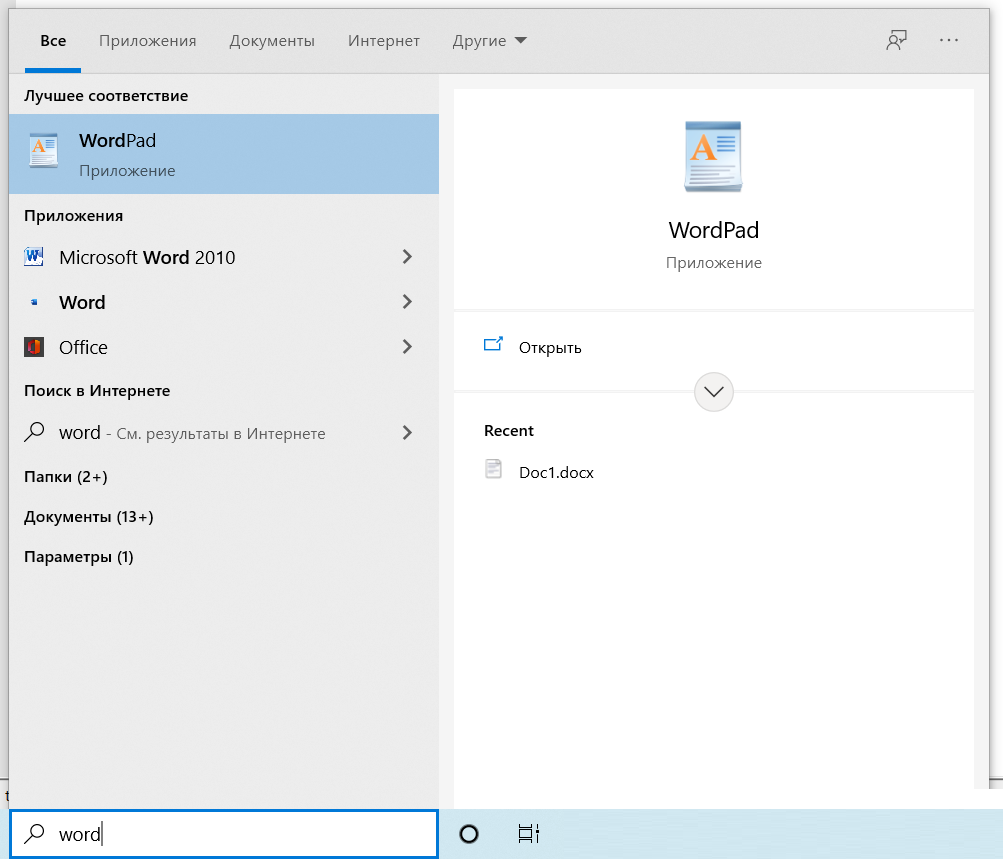Open Task View from the taskbar
The image size is (1003, 861).
pyautogui.click(x=529, y=834)
